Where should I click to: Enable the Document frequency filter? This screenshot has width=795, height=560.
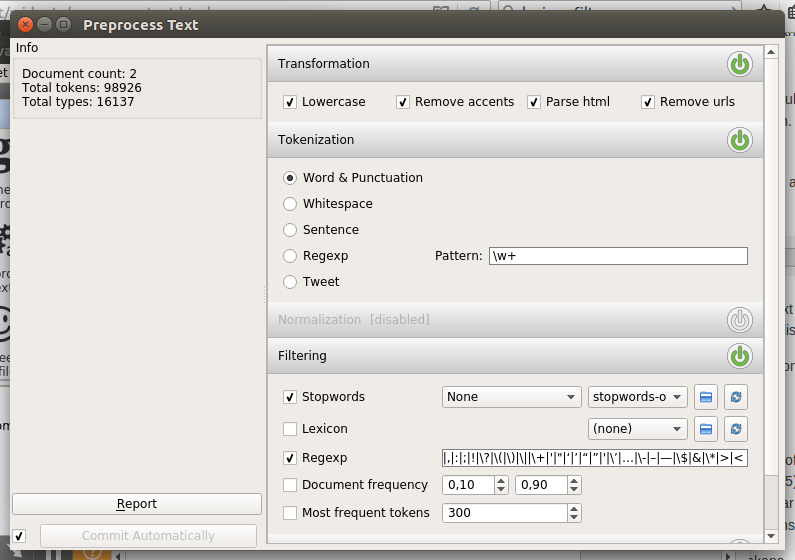(290, 485)
